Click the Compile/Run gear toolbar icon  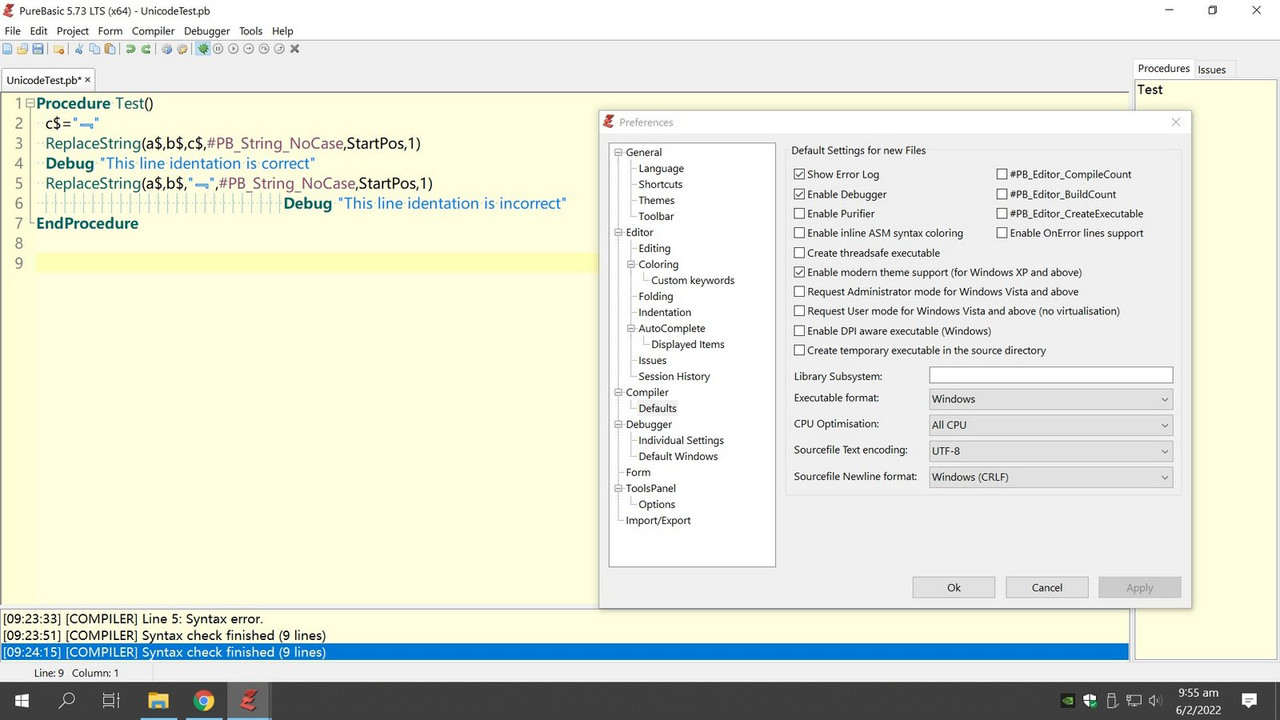(167, 49)
